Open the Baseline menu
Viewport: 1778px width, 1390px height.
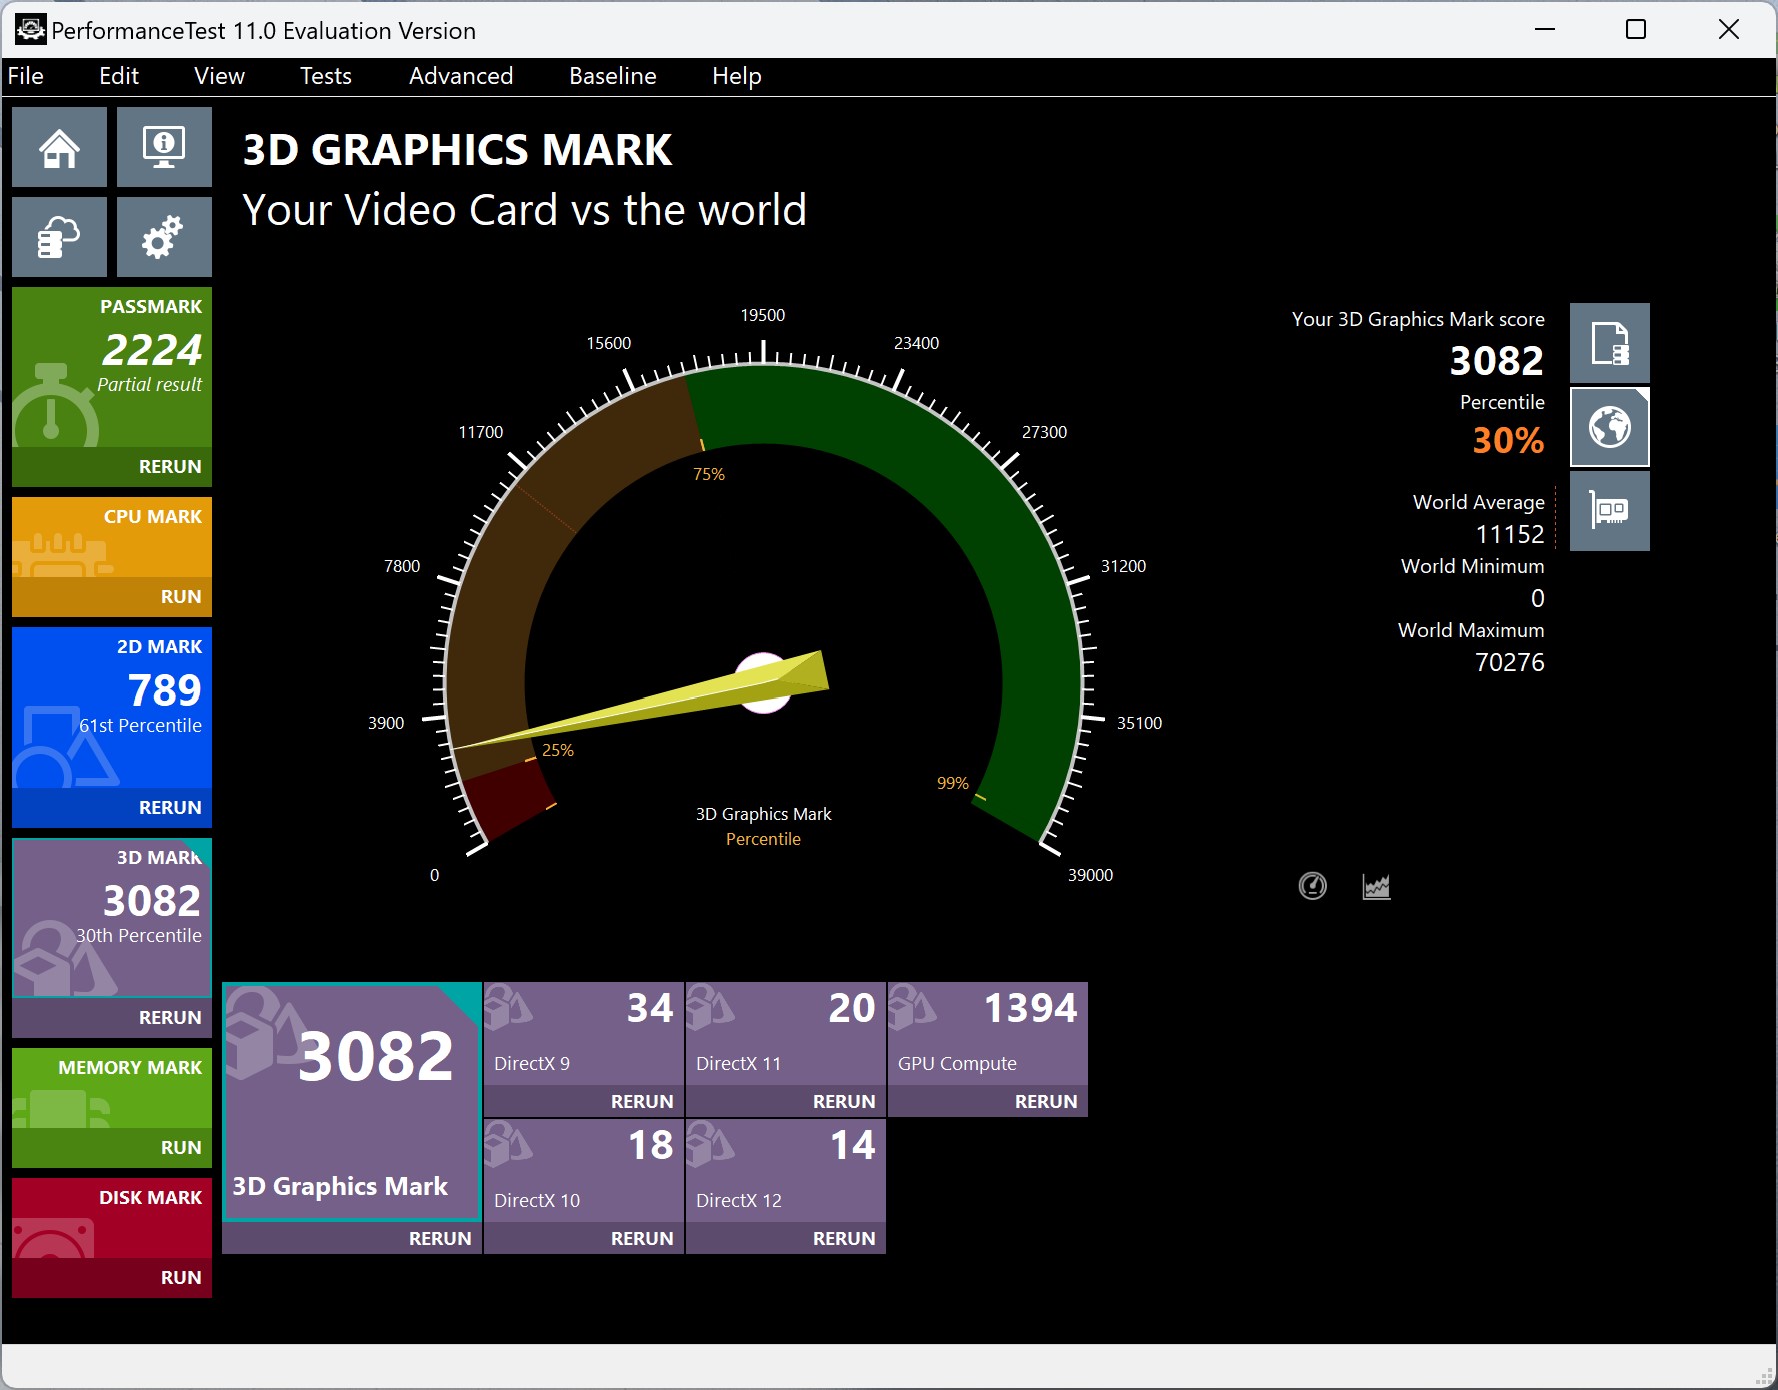pos(613,76)
